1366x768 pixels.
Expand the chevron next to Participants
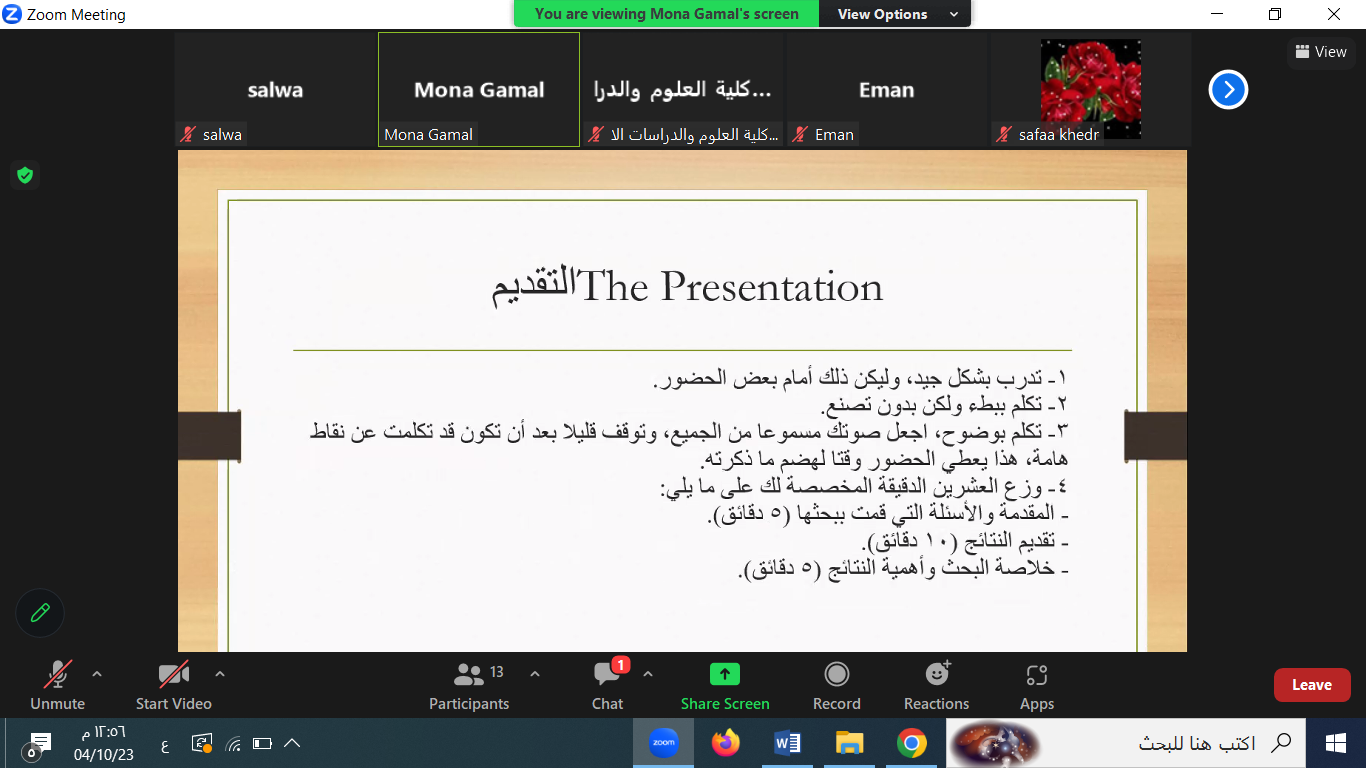coord(535,674)
